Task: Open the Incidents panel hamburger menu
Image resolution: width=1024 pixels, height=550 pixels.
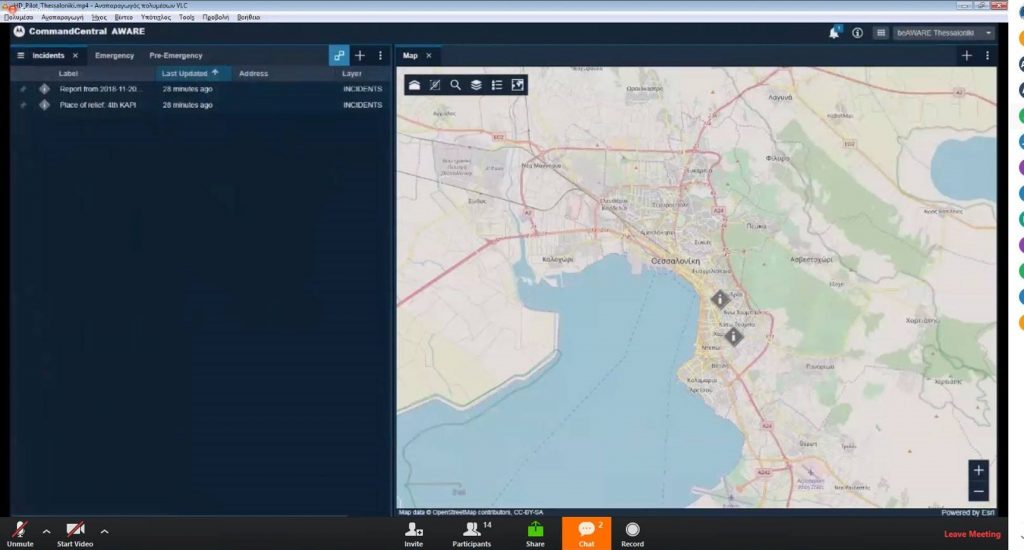Action: [x=20, y=56]
